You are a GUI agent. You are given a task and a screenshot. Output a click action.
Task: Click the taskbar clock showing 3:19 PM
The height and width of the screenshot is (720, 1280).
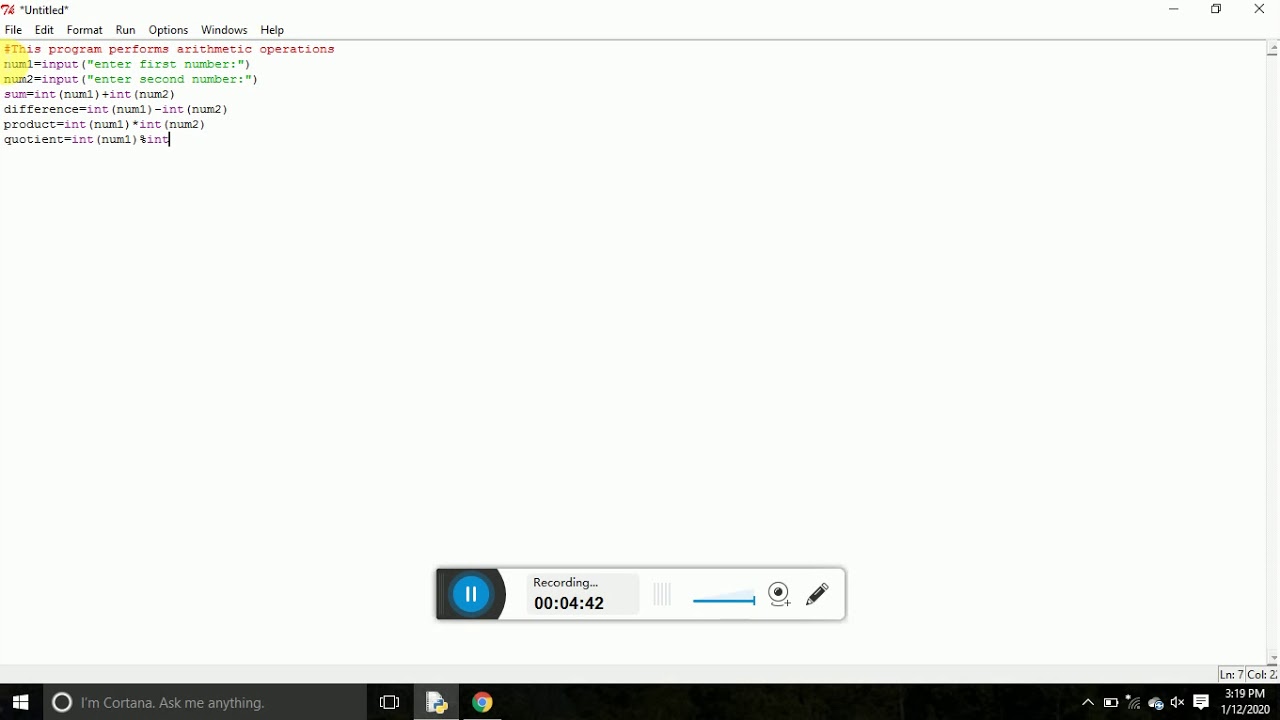[x=1246, y=702]
